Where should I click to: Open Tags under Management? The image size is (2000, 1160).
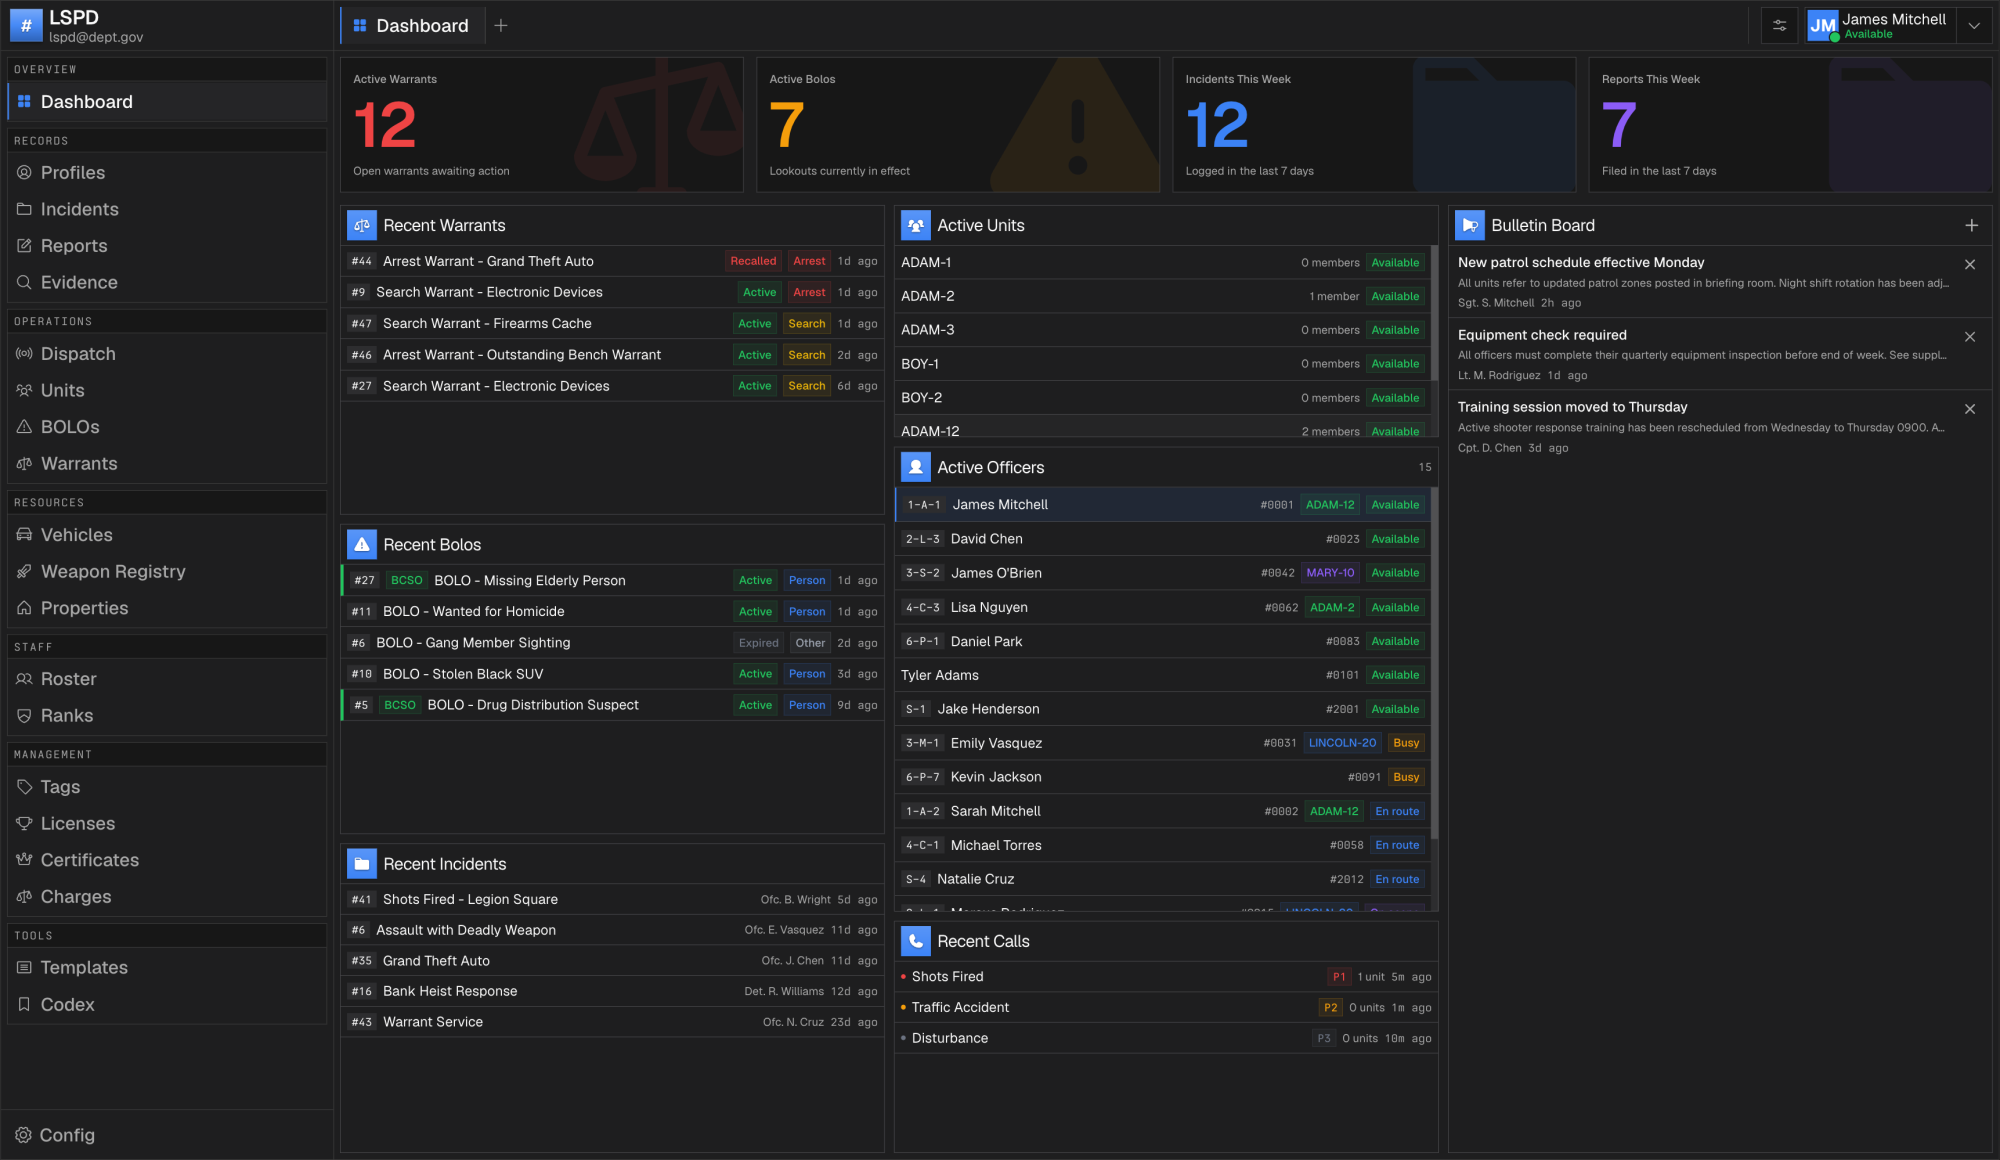click(167, 787)
